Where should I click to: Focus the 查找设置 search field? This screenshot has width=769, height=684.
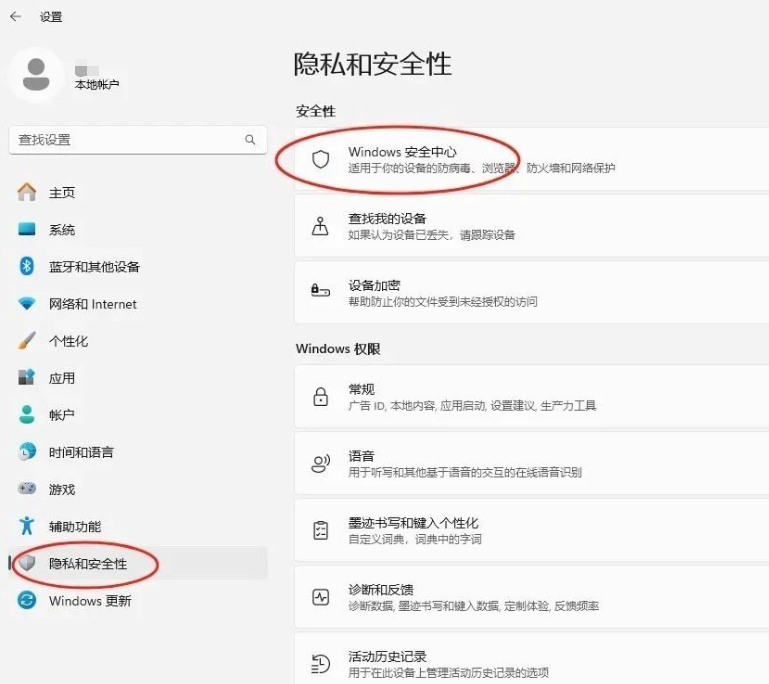138,140
